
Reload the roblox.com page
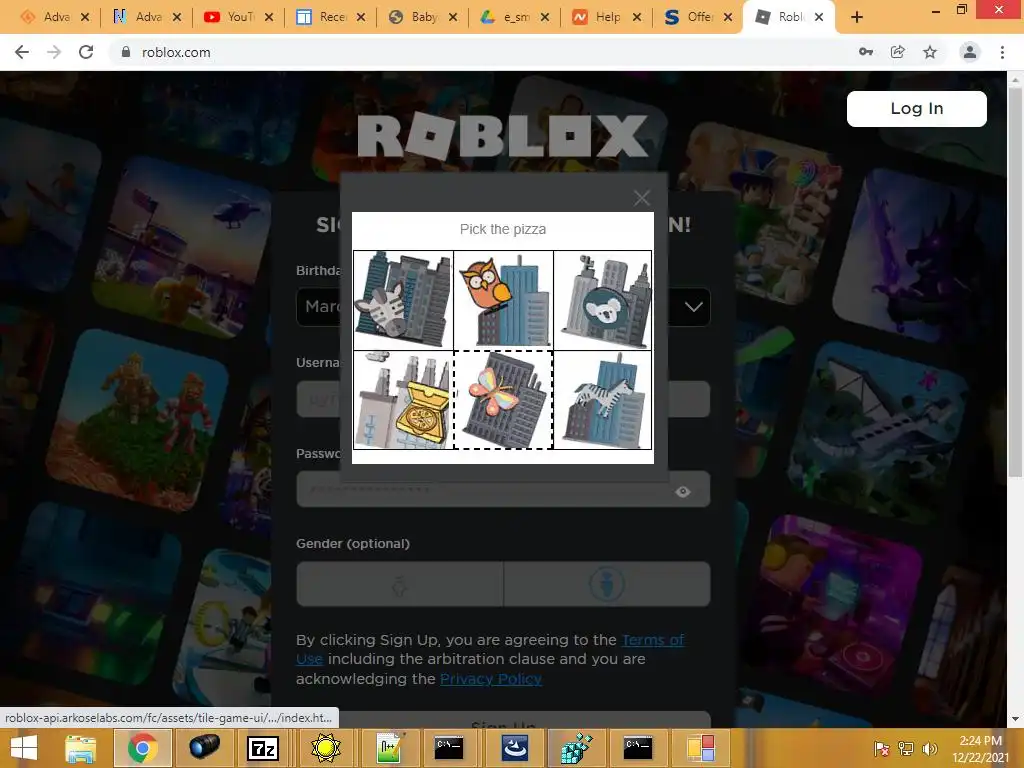pyautogui.click(x=86, y=52)
